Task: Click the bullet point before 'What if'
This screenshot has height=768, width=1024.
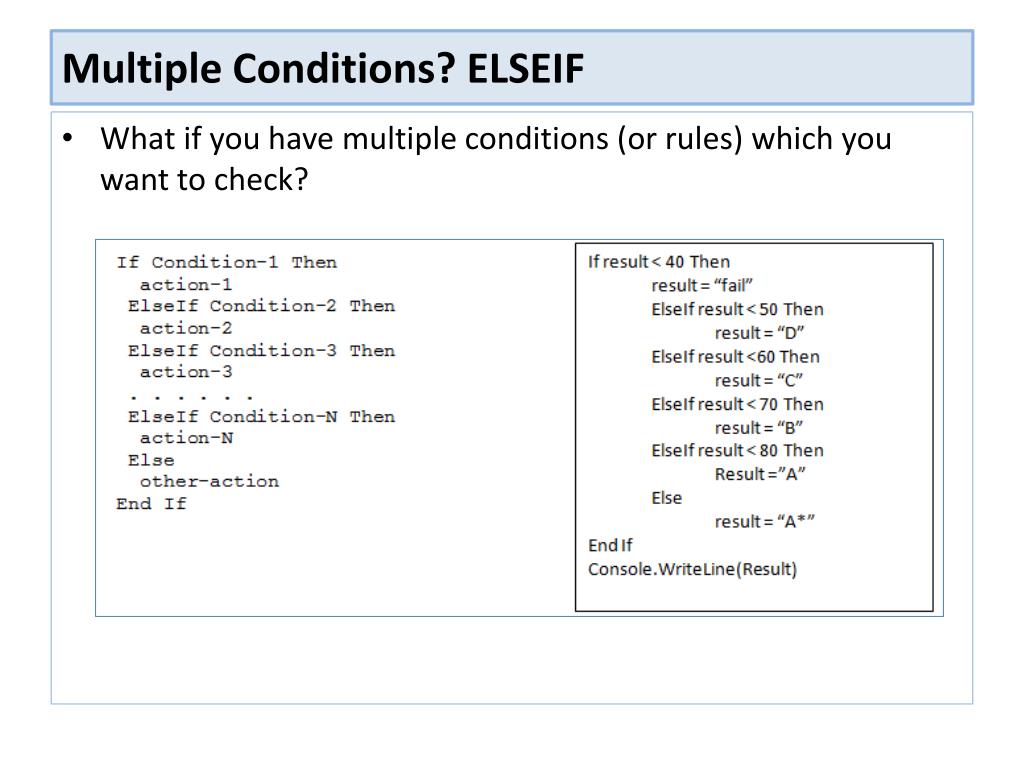Action: [x=68, y=138]
